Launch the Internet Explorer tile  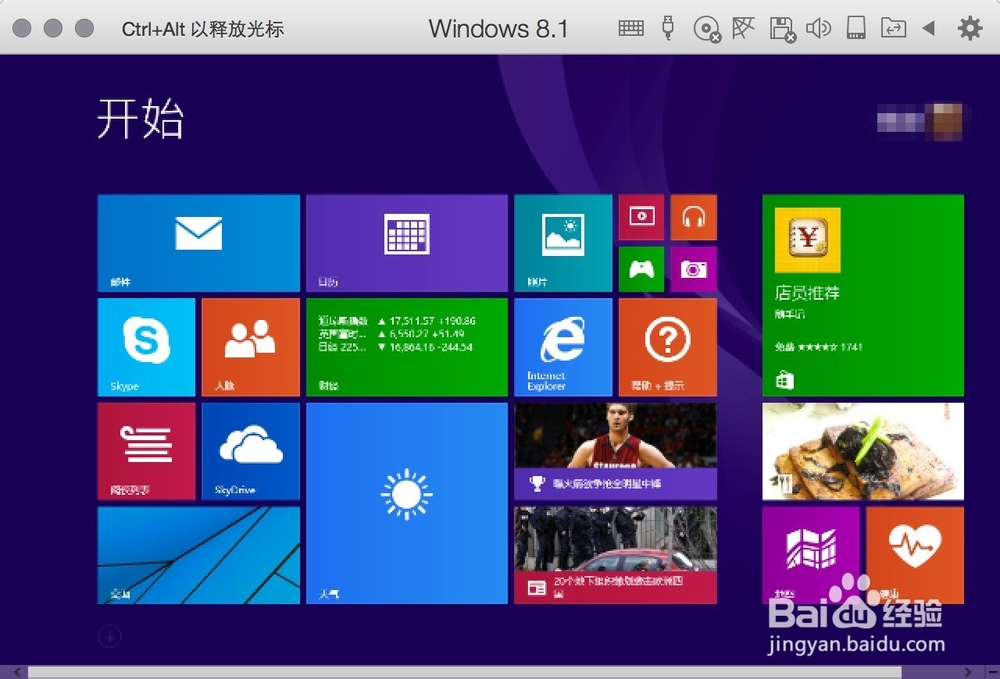coord(563,345)
